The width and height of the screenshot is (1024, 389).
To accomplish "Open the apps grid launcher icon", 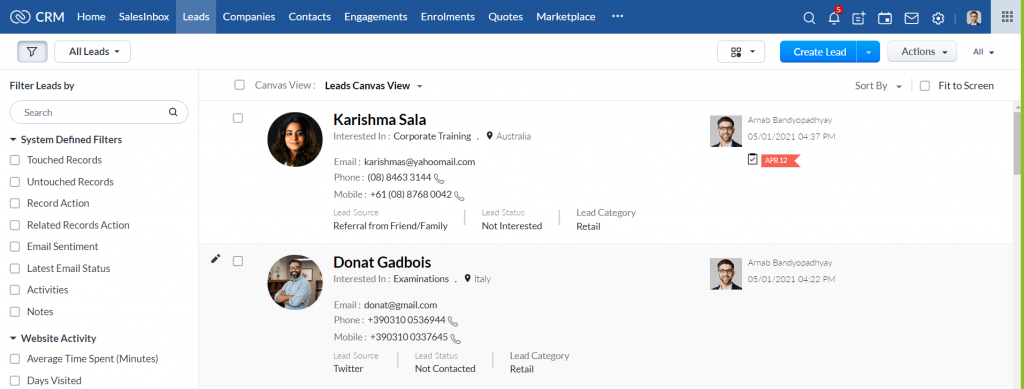I will click(1008, 17).
